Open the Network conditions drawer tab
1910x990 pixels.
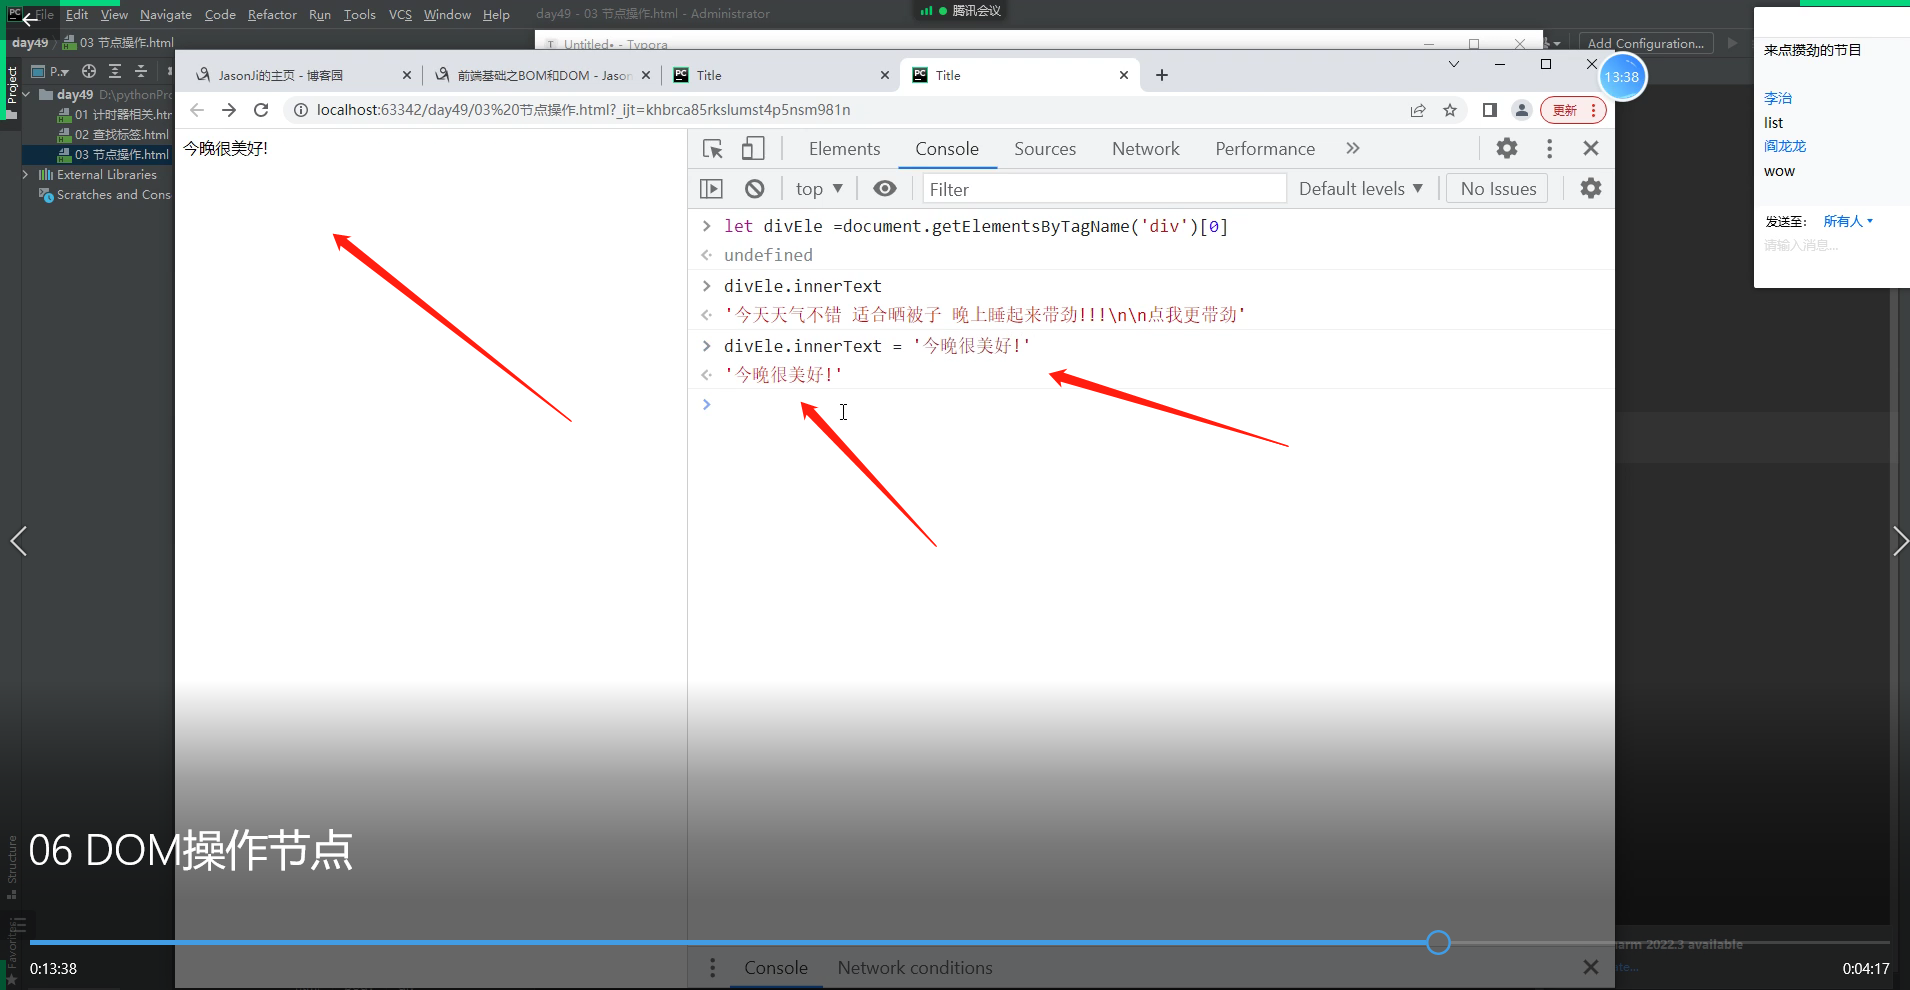(915, 968)
